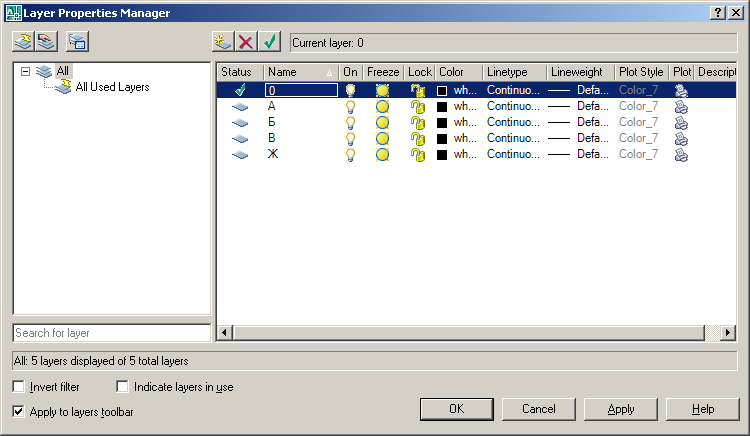
Task: Sort by the Lock column header
Action: click(x=419, y=72)
